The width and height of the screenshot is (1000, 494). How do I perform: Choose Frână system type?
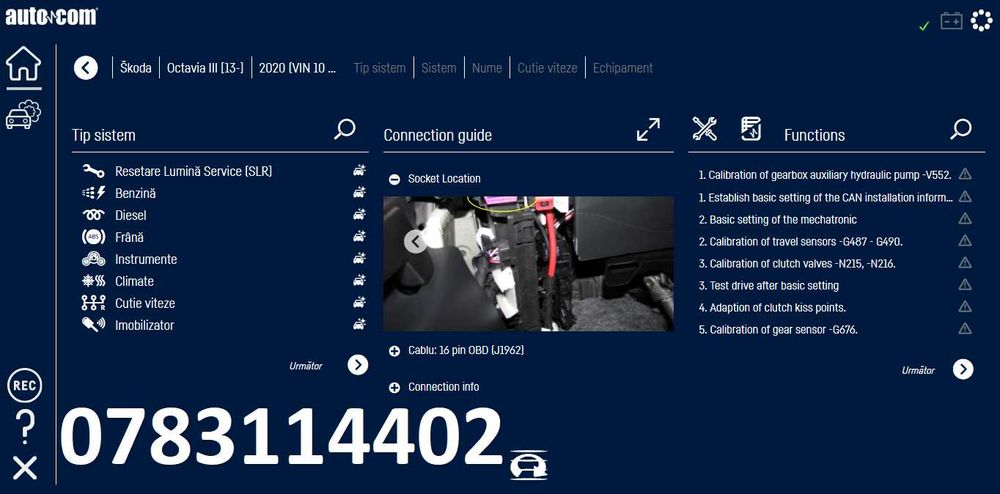click(129, 236)
